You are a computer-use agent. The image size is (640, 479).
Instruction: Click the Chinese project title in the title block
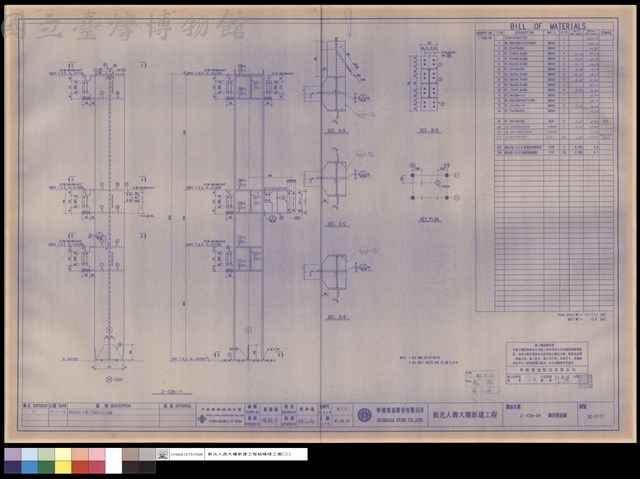(465, 415)
